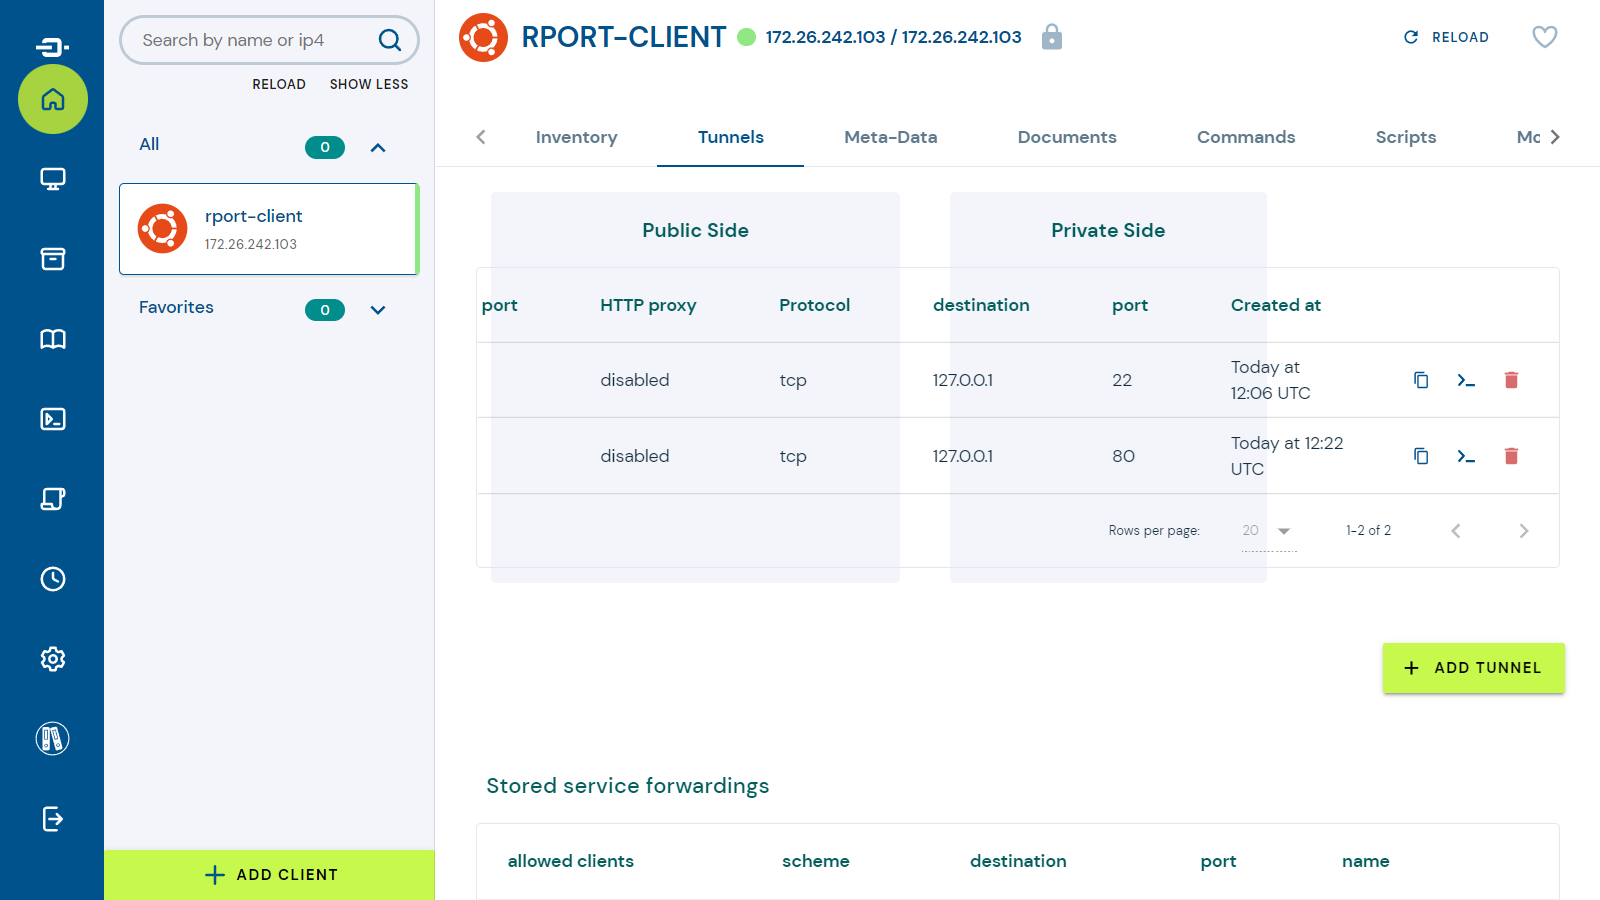This screenshot has width=1600, height=900.
Task: Open the clock schedule icon in sidebar
Action: [x=53, y=579]
